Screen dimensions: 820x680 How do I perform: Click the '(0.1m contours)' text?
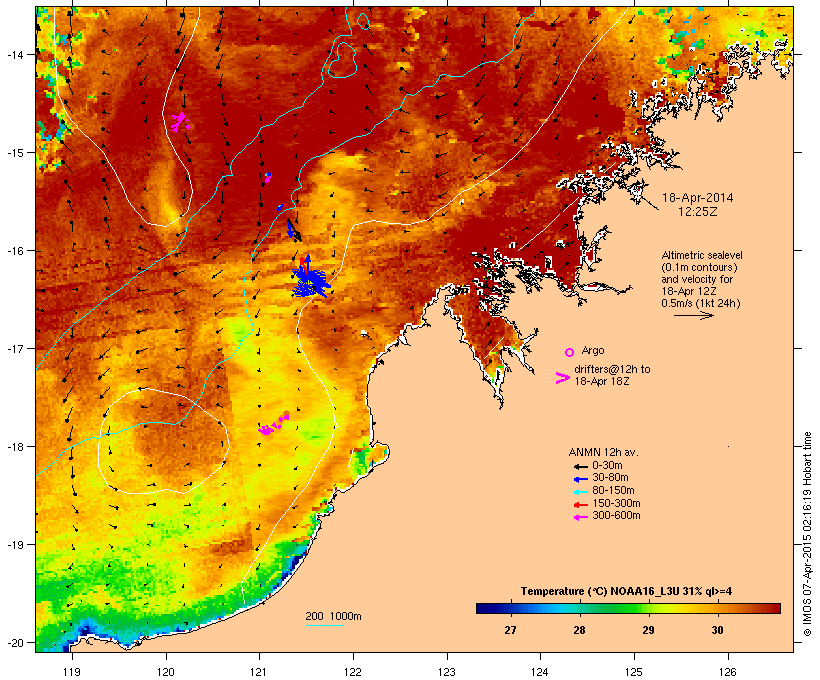699,267
